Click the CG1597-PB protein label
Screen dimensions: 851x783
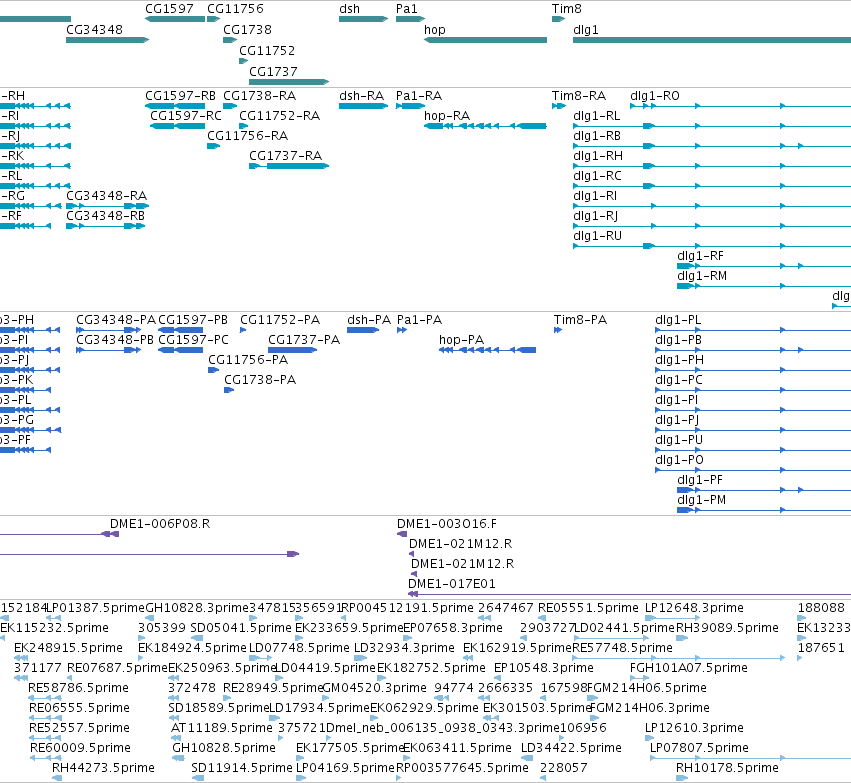[193, 320]
